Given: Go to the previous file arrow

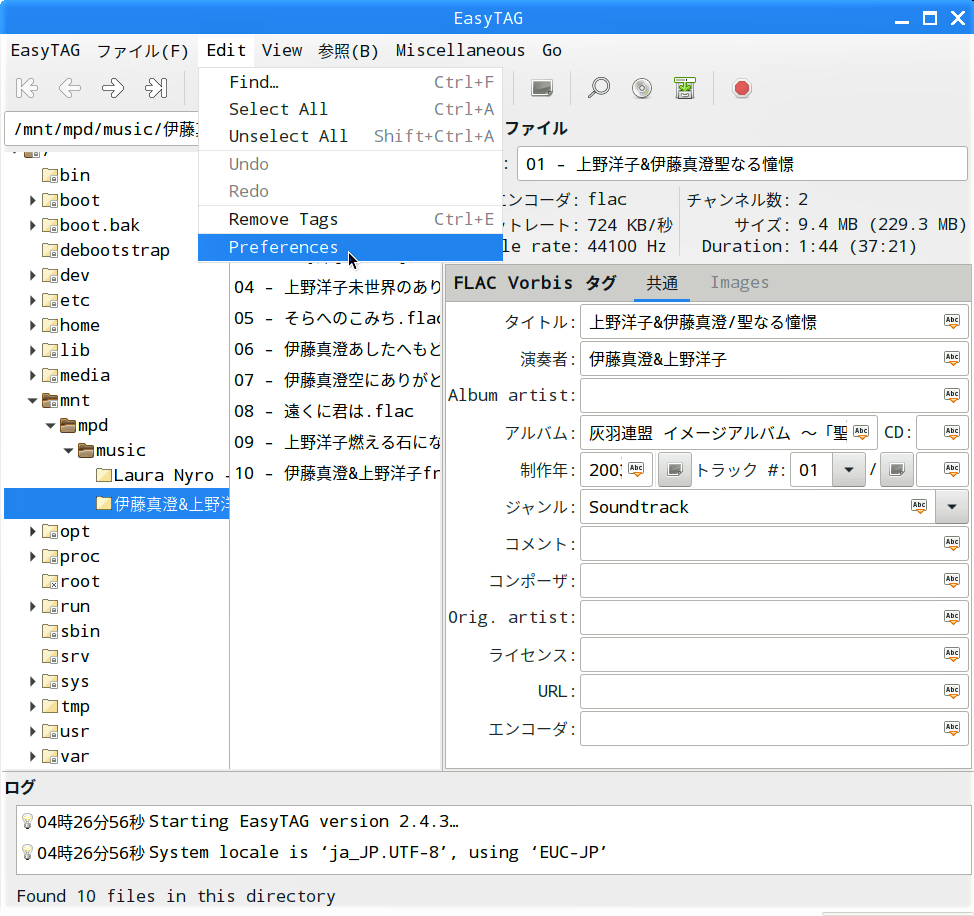Looking at the screenshot, I should tap(70, 88).
